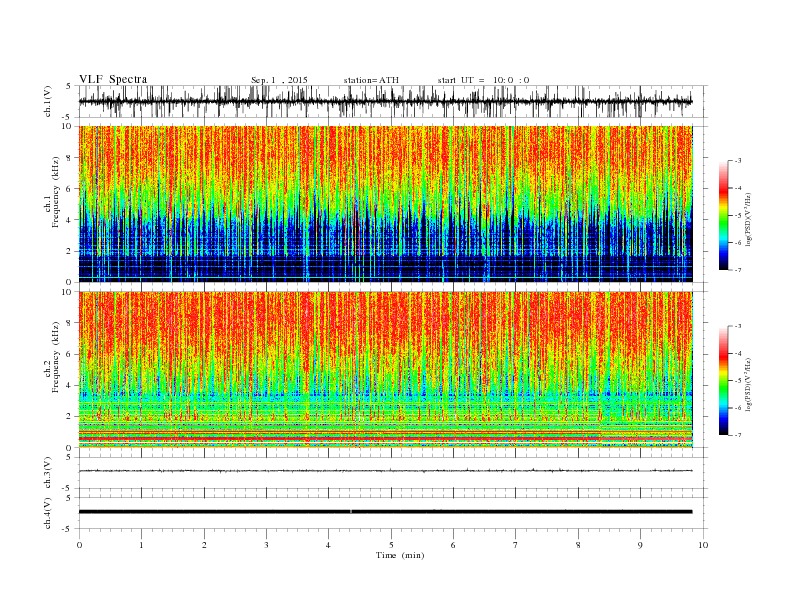Click the ch.2 colorbar 'log(PSD)(V²/Hz)' label
The height and width of the screenshot is (612, 792).
(x=749, y=385)
